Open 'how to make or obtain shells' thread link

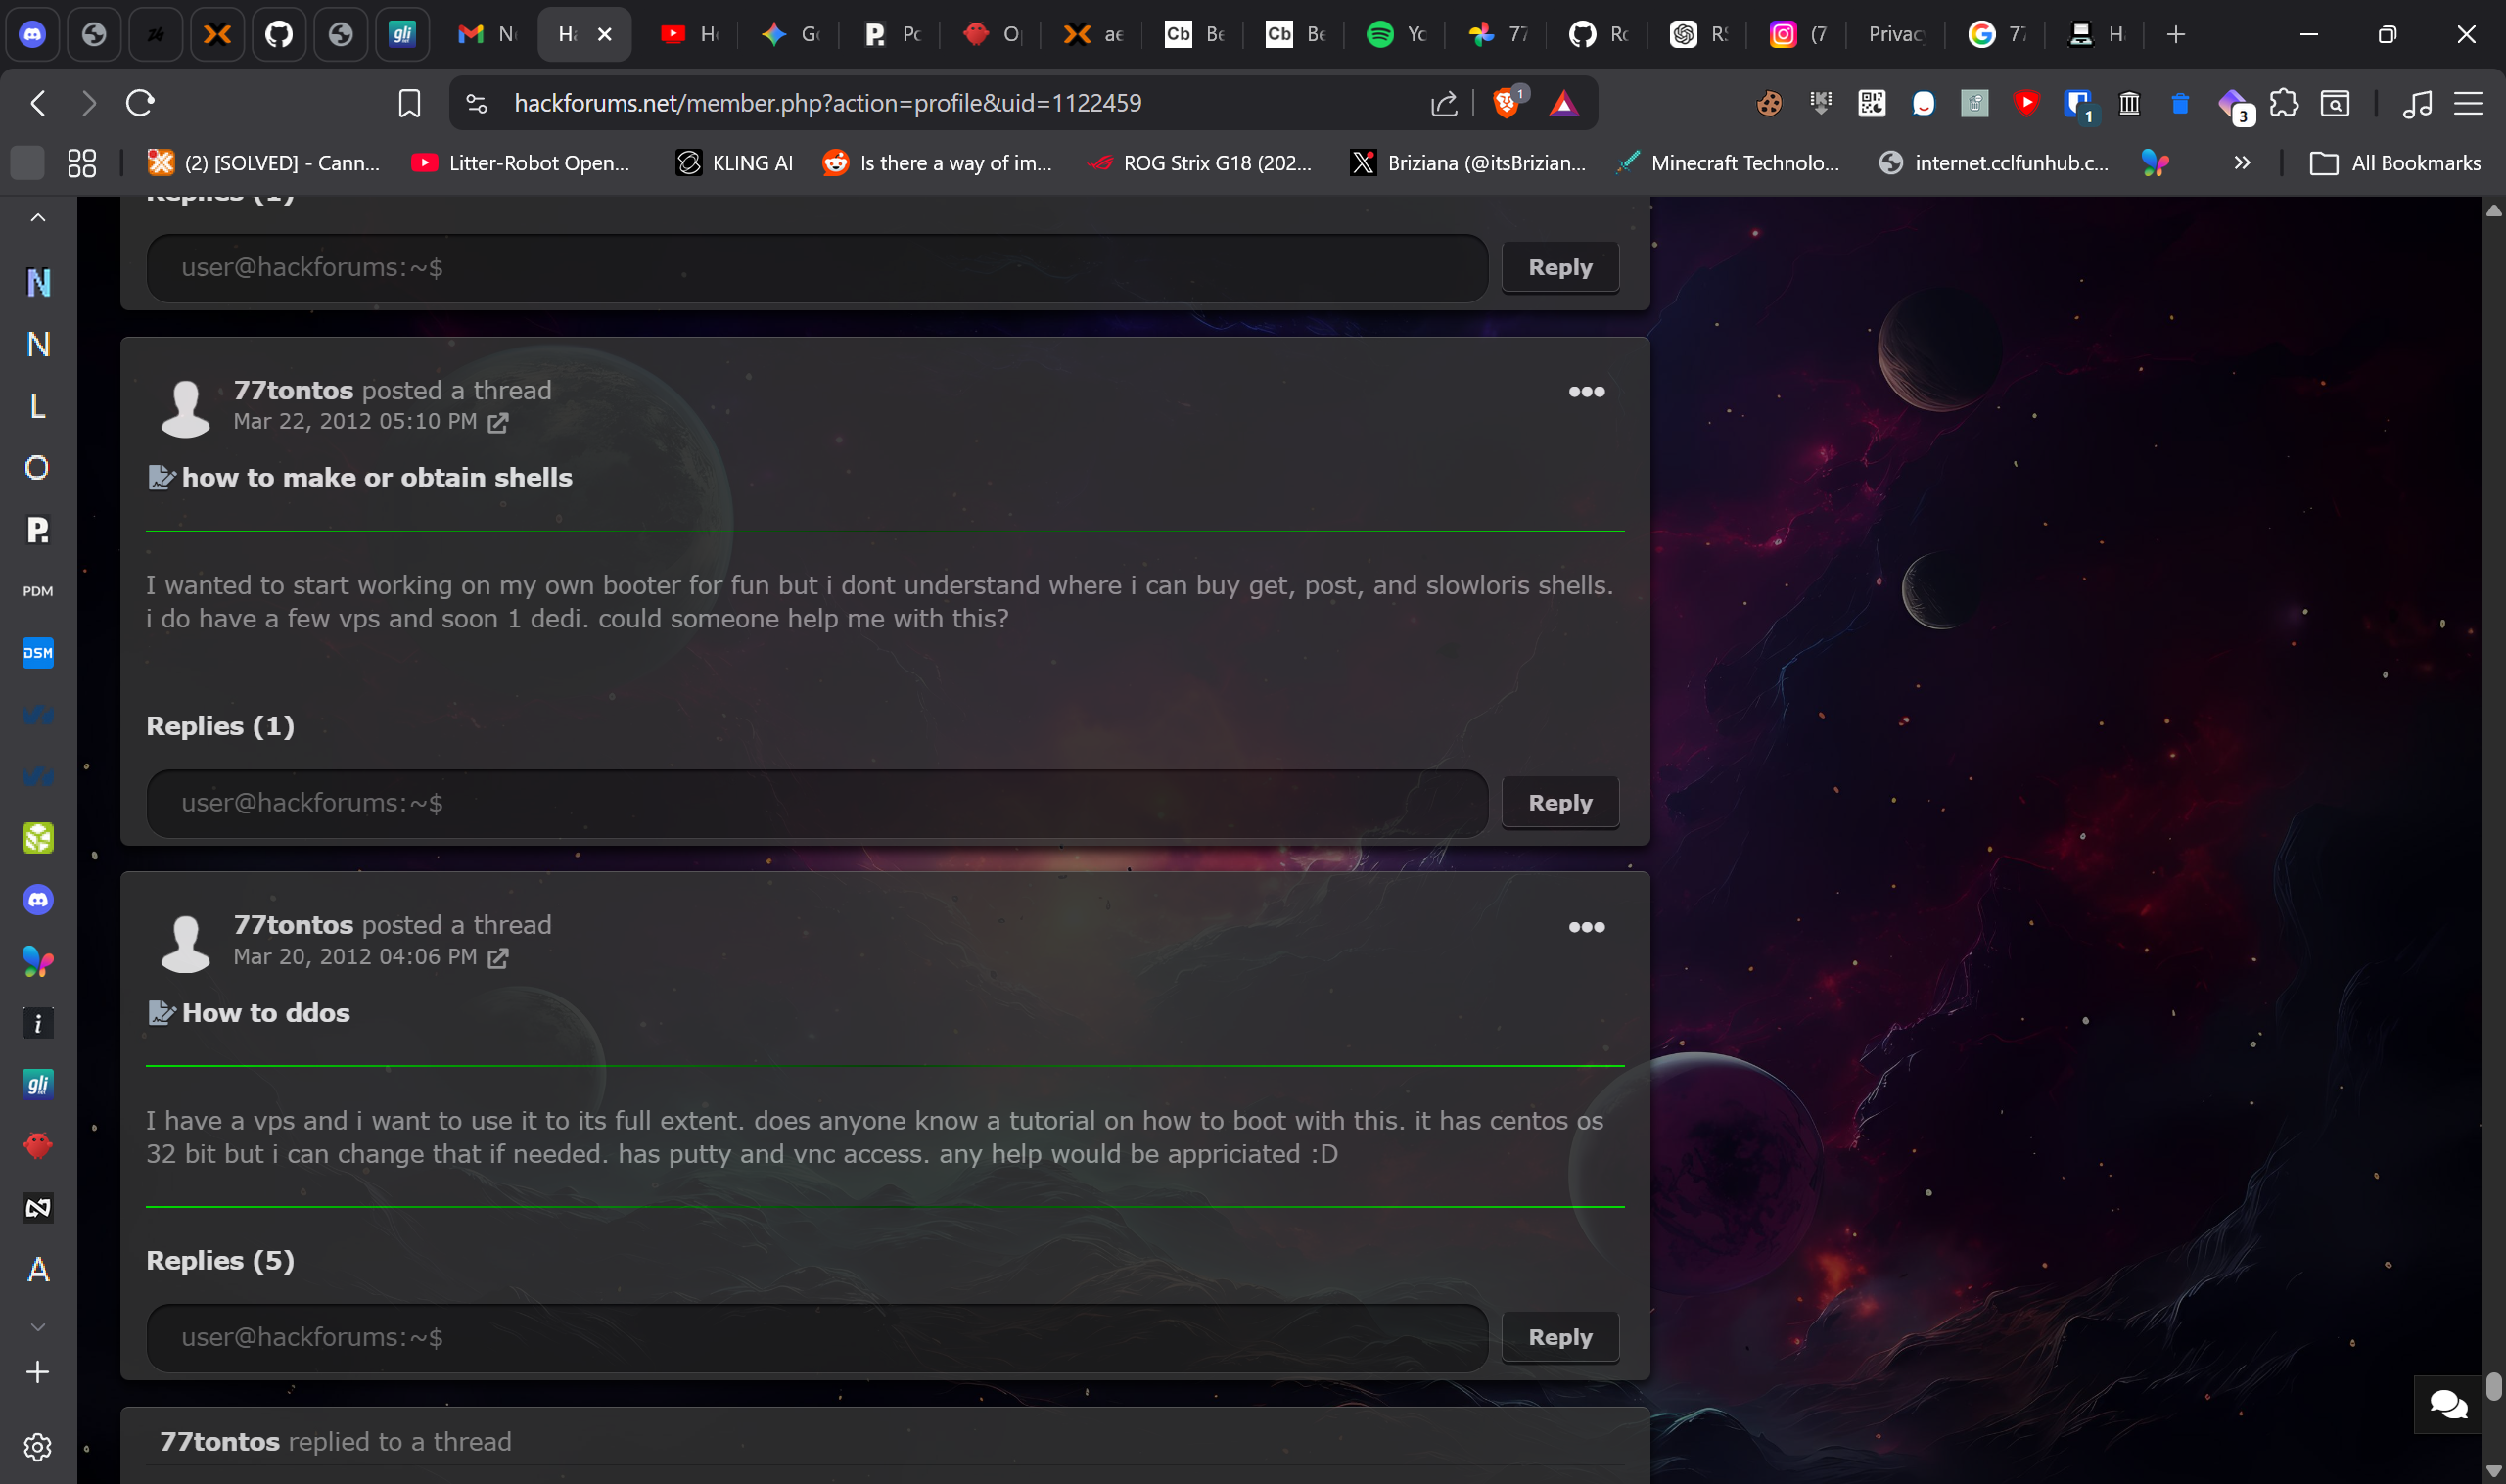click(x=377, y=478)
